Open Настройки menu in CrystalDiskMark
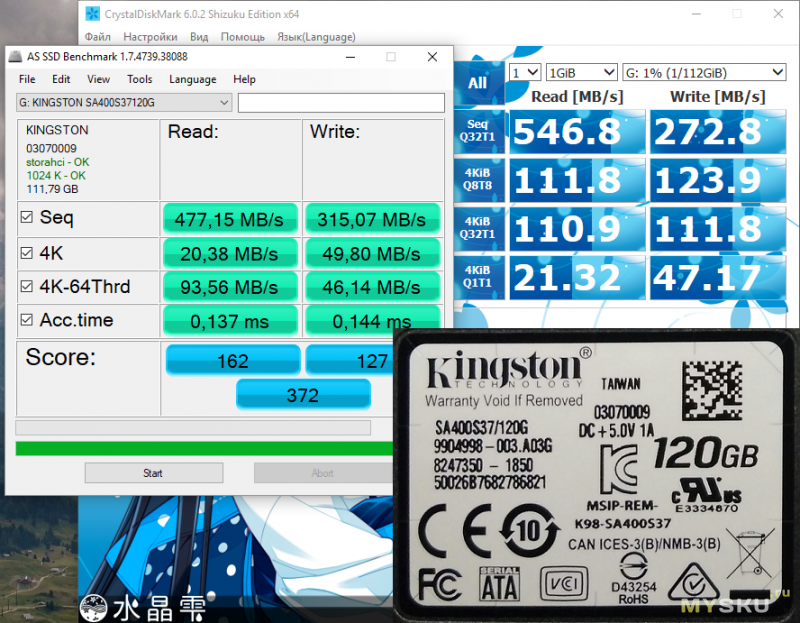The image size is (800, 623). point(151,37)
